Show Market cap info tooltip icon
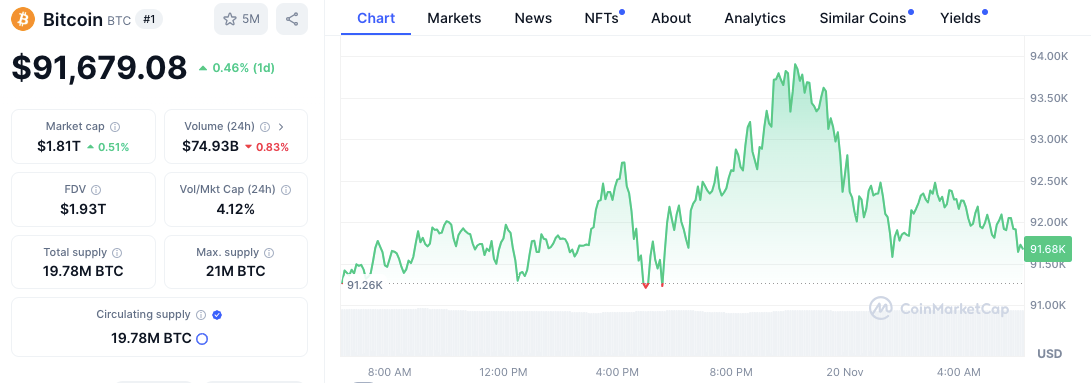Viewport: 1091px width, 383px height. coord(116,127)
